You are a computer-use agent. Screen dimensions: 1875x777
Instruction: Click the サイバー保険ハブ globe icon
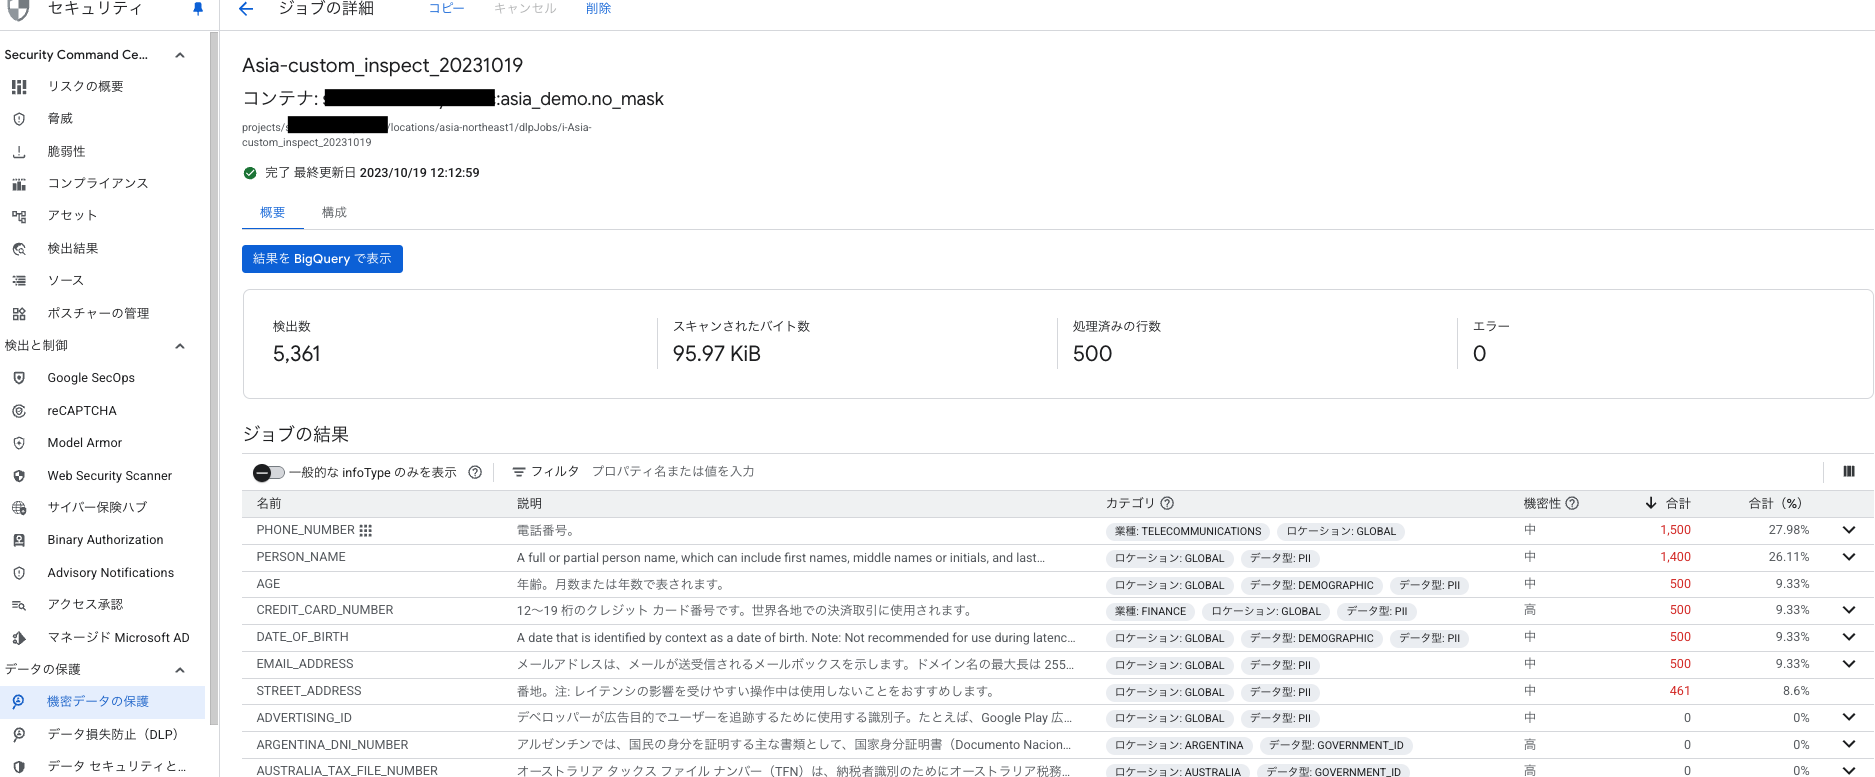19,508
